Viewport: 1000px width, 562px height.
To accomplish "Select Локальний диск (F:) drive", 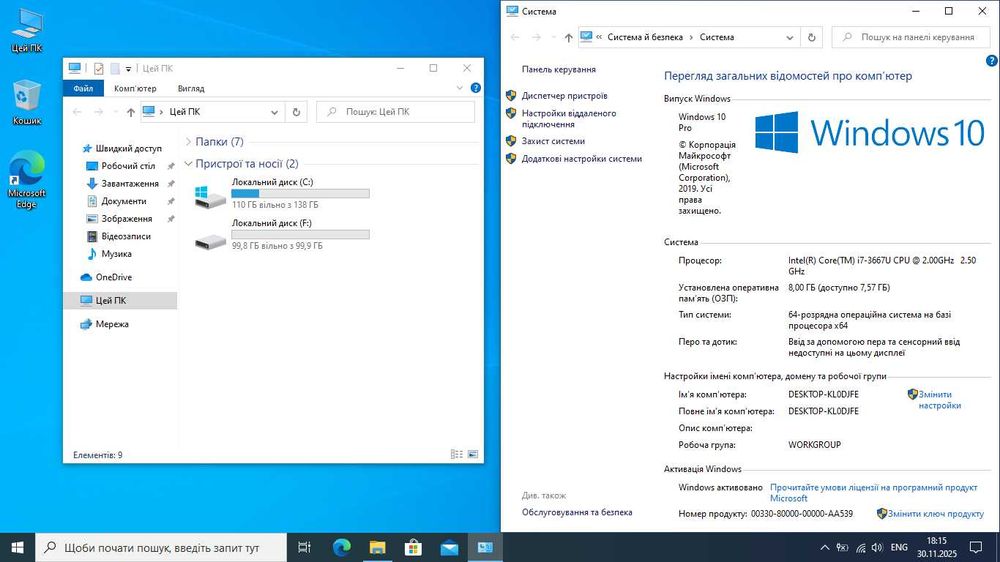I will tap(281, 234).
